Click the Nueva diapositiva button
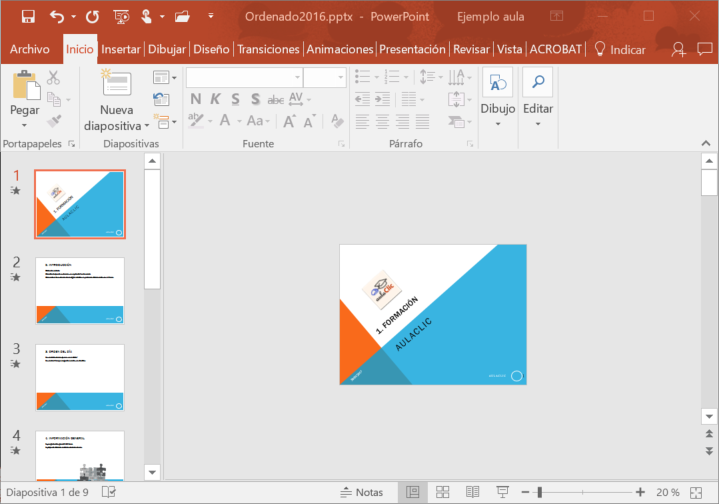 click(116, 101)
